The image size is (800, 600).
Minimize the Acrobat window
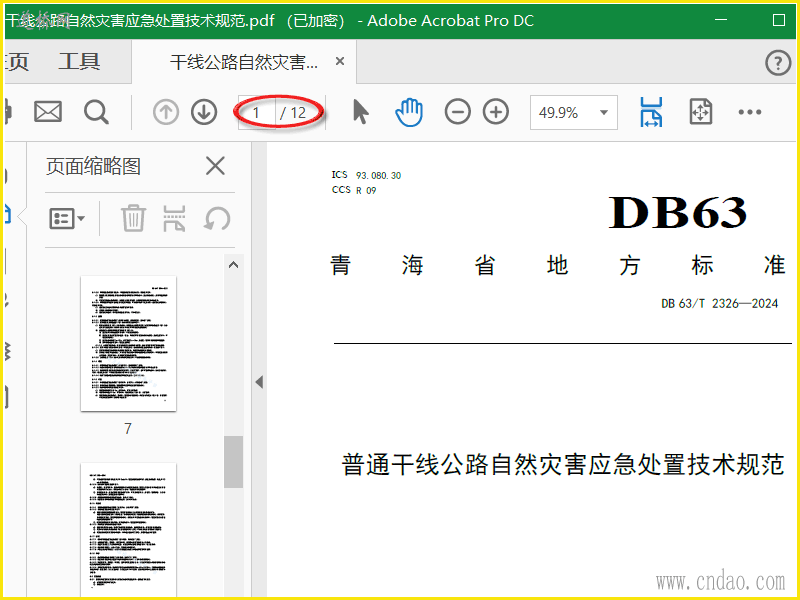coord(721,20)
